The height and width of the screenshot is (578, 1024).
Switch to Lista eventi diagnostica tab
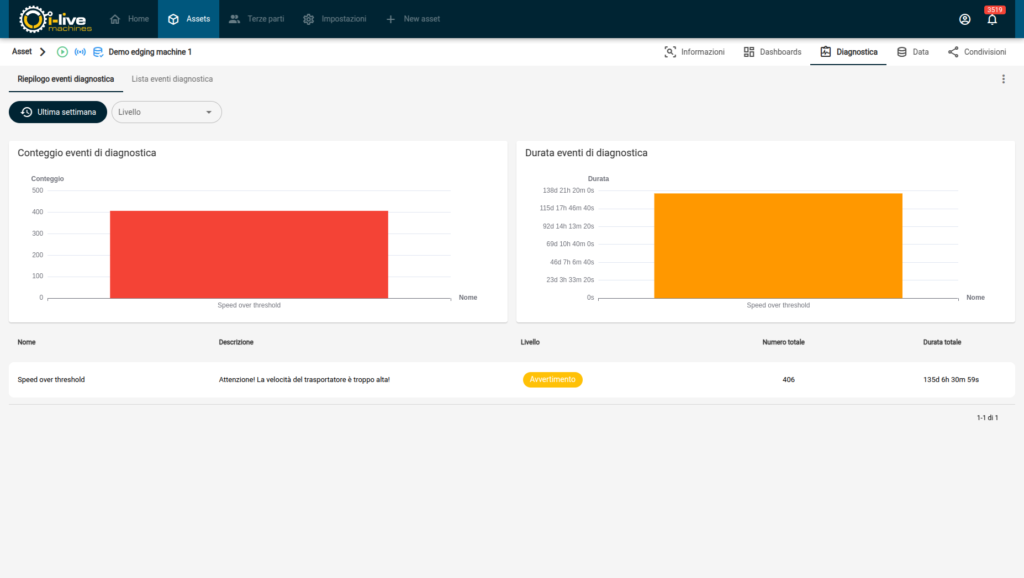(172, 79)
